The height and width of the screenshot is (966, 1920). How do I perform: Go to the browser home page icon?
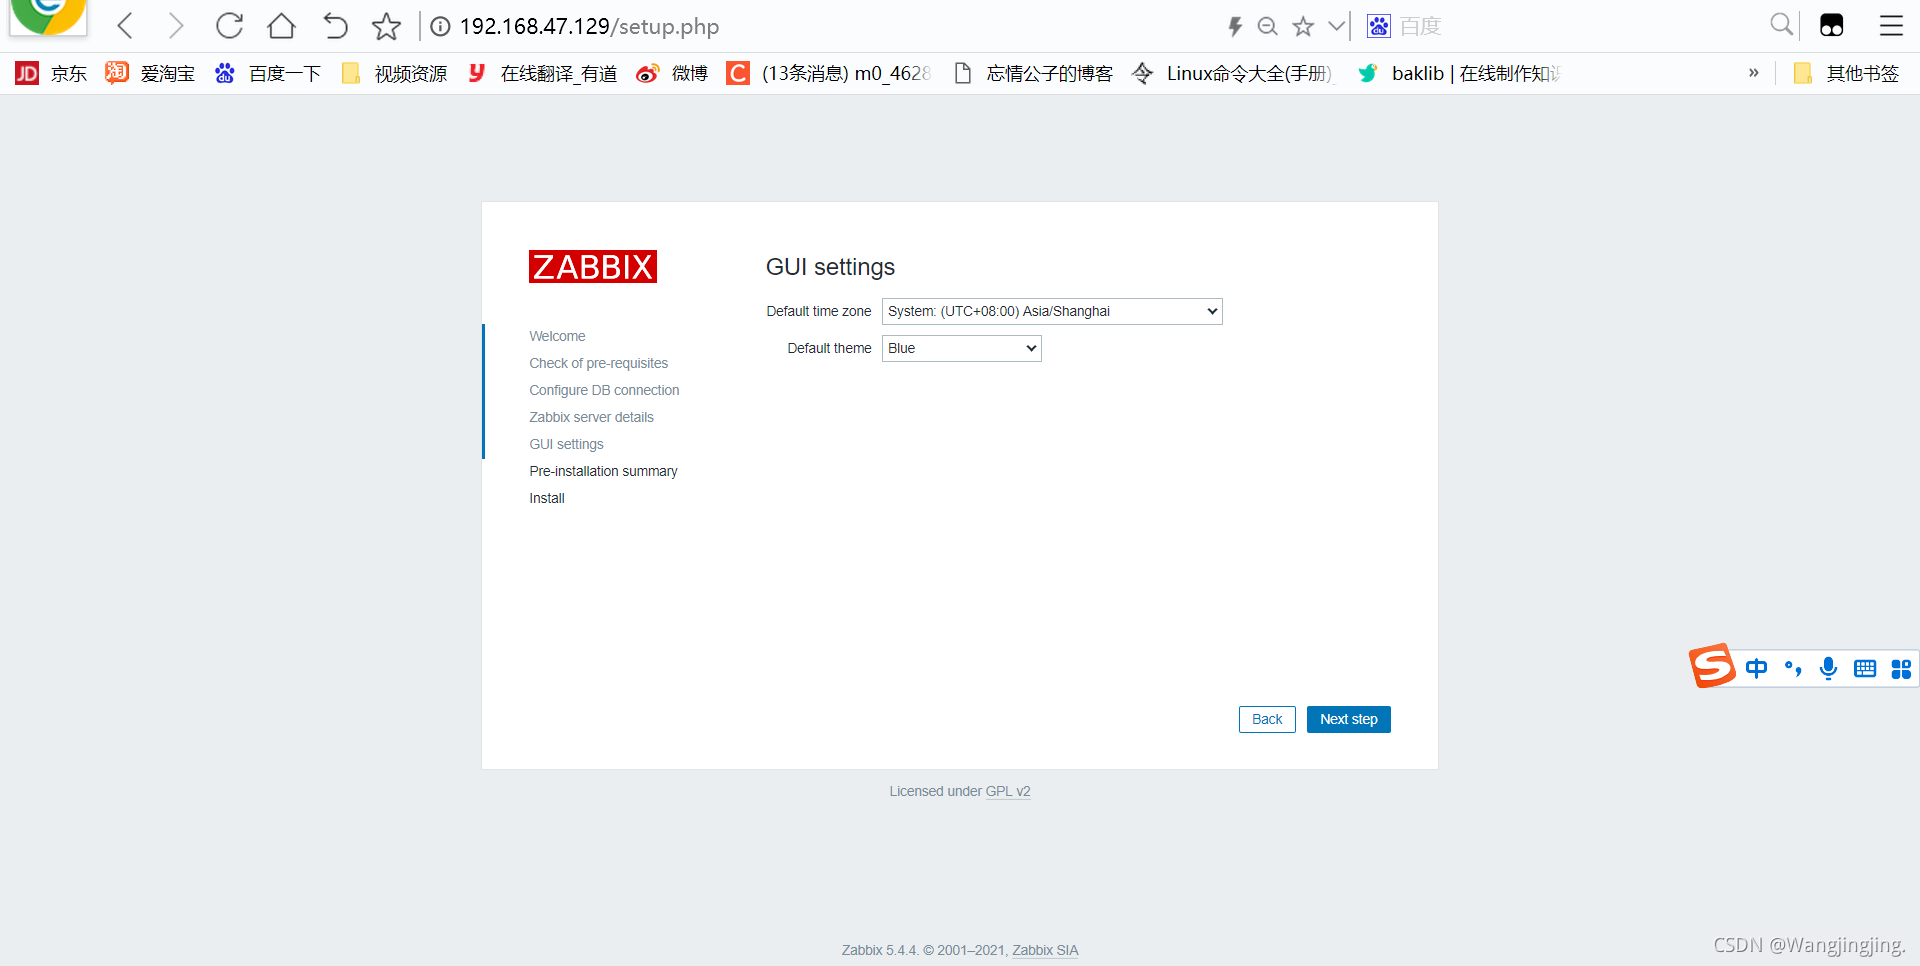pyautogui.click(x=282, y=26)
